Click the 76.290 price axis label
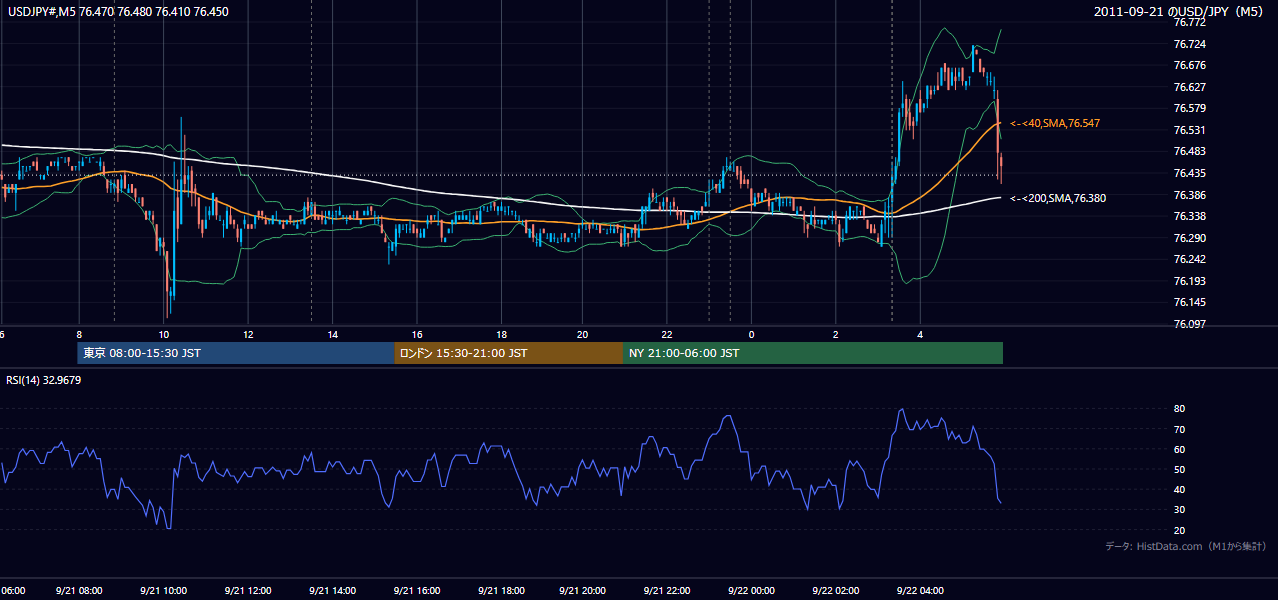This screenshot has height=600, width=1278. coord(1189,238)
